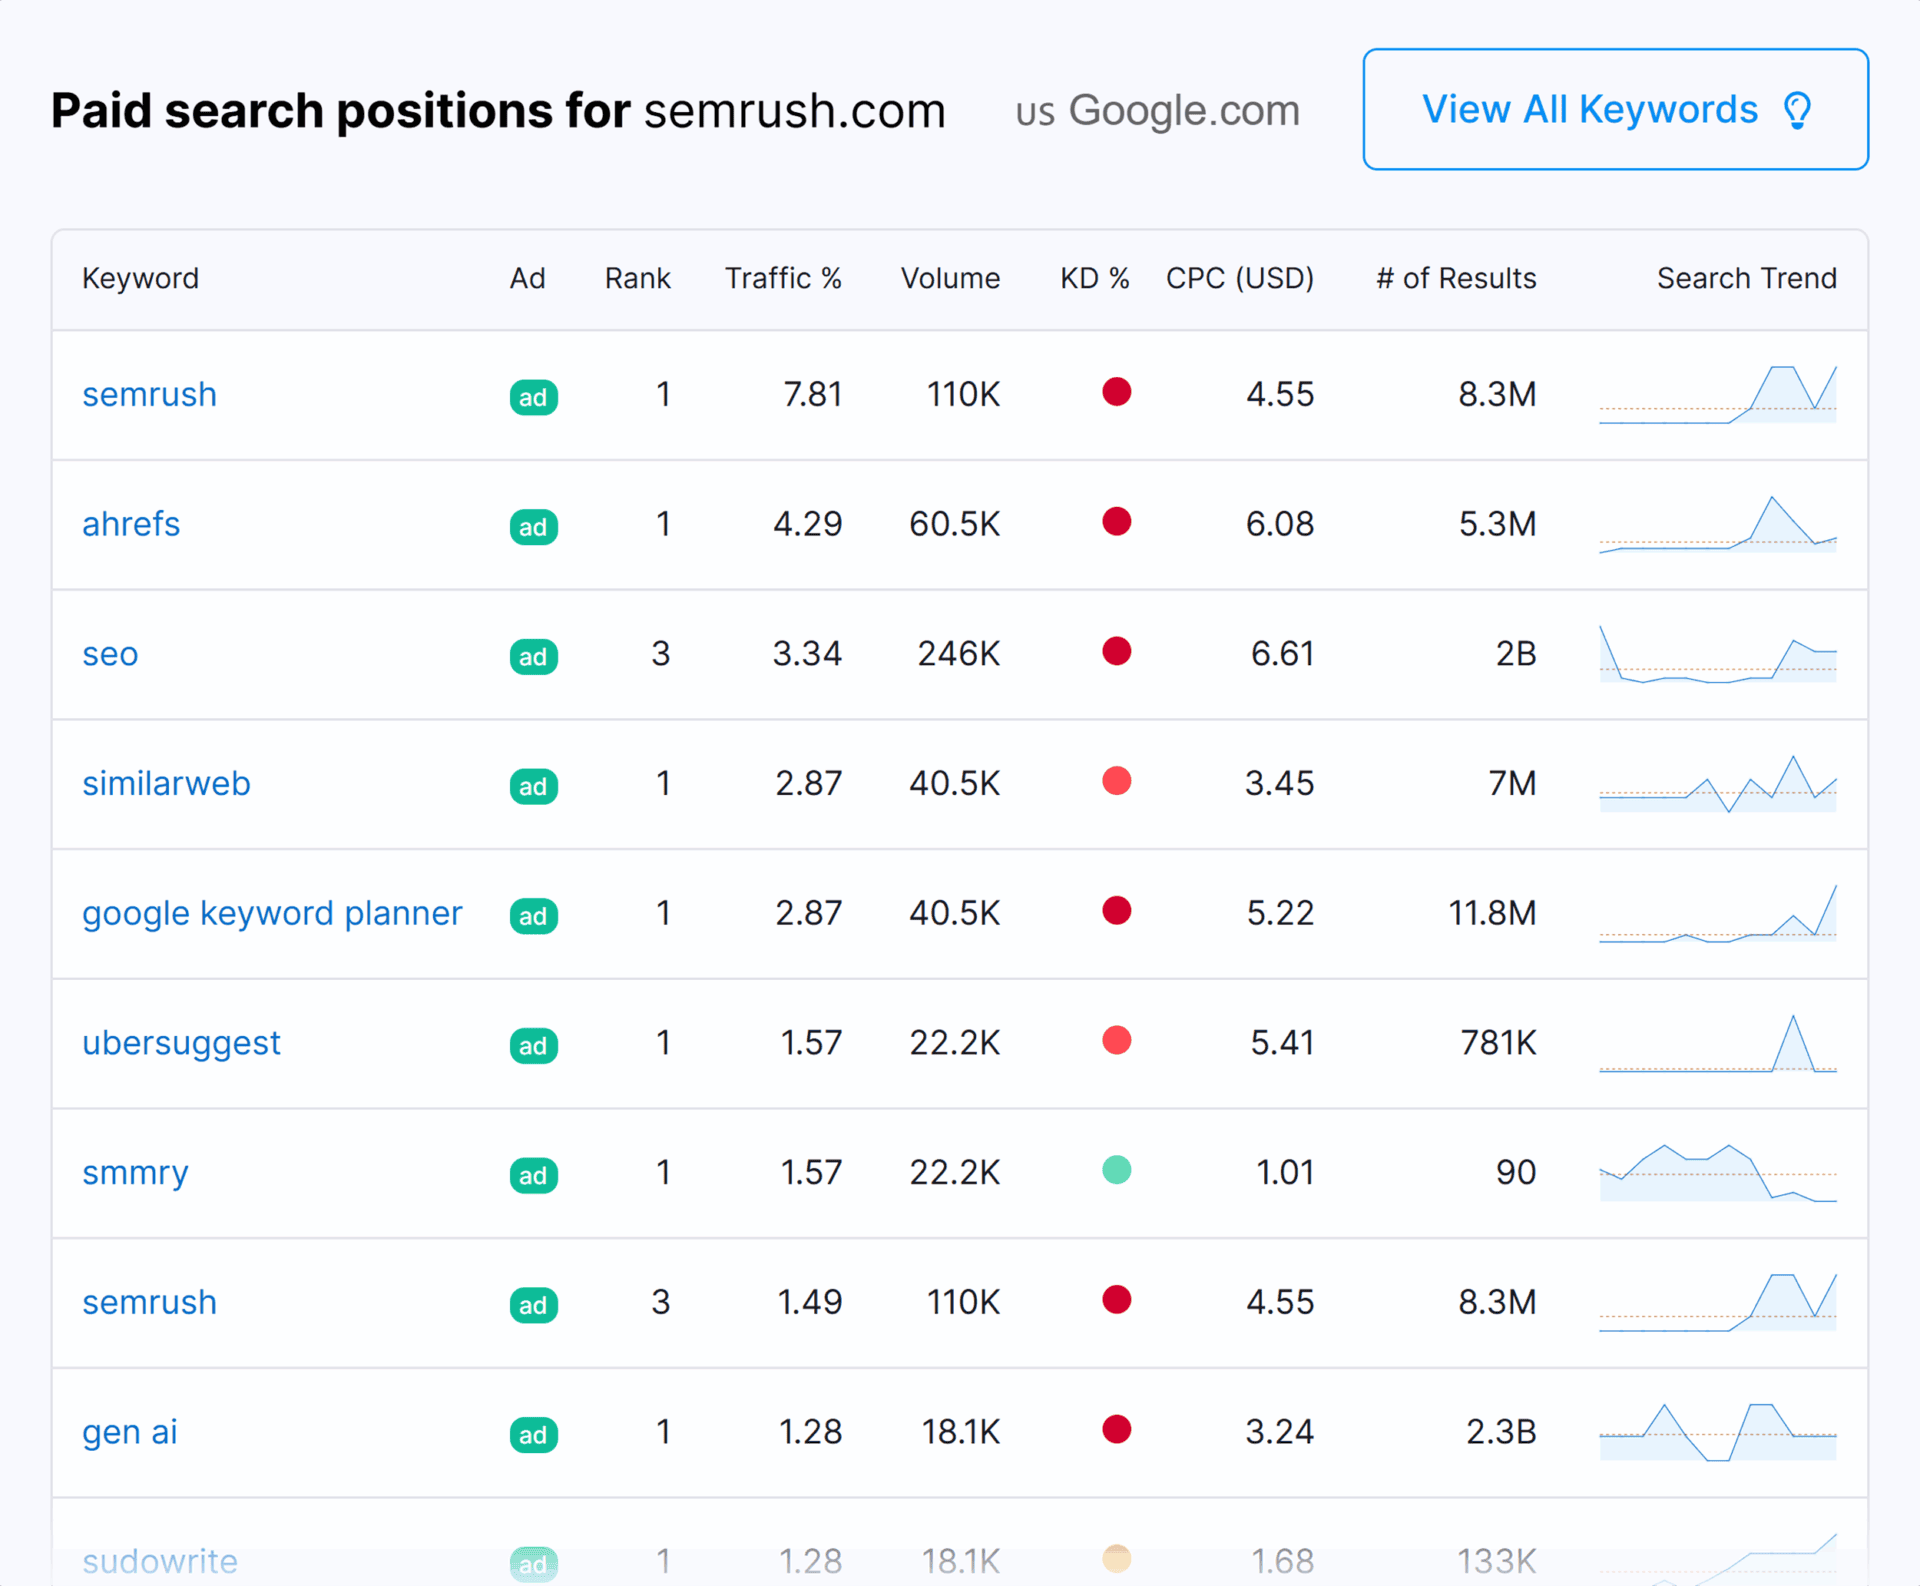Click the "ad" badge next to ahrefs
Viewport: 1920px width, 1586px height.
pyautogui.click(x=533, y=526)
